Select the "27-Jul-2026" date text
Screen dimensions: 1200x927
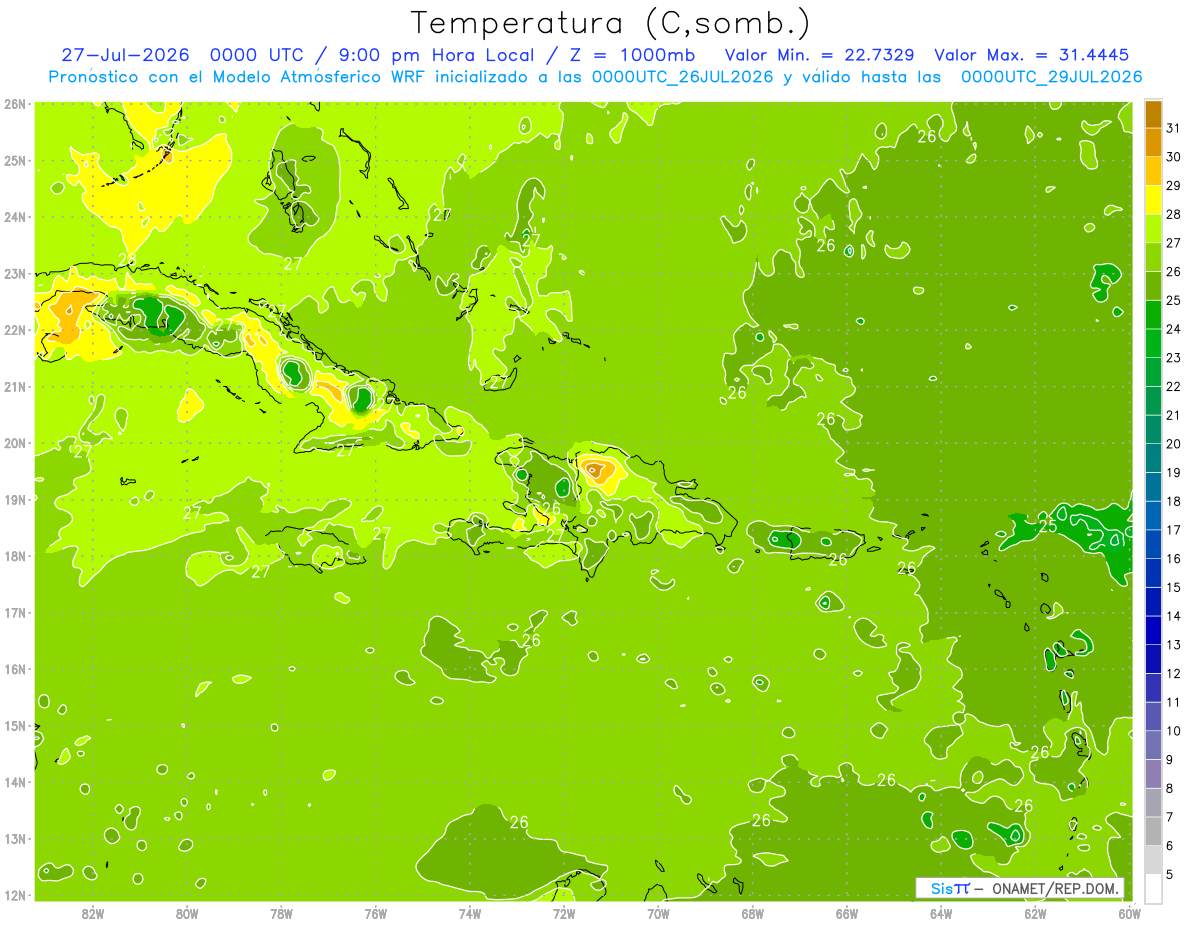tap(126, 55)
